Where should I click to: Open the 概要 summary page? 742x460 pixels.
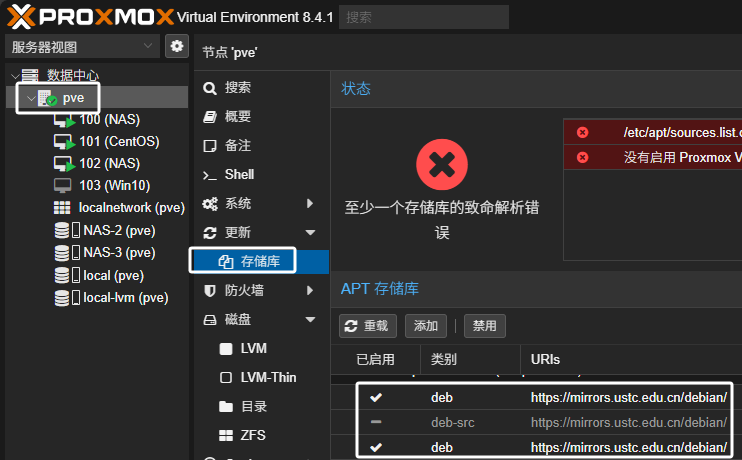click(x=238, y=116)
